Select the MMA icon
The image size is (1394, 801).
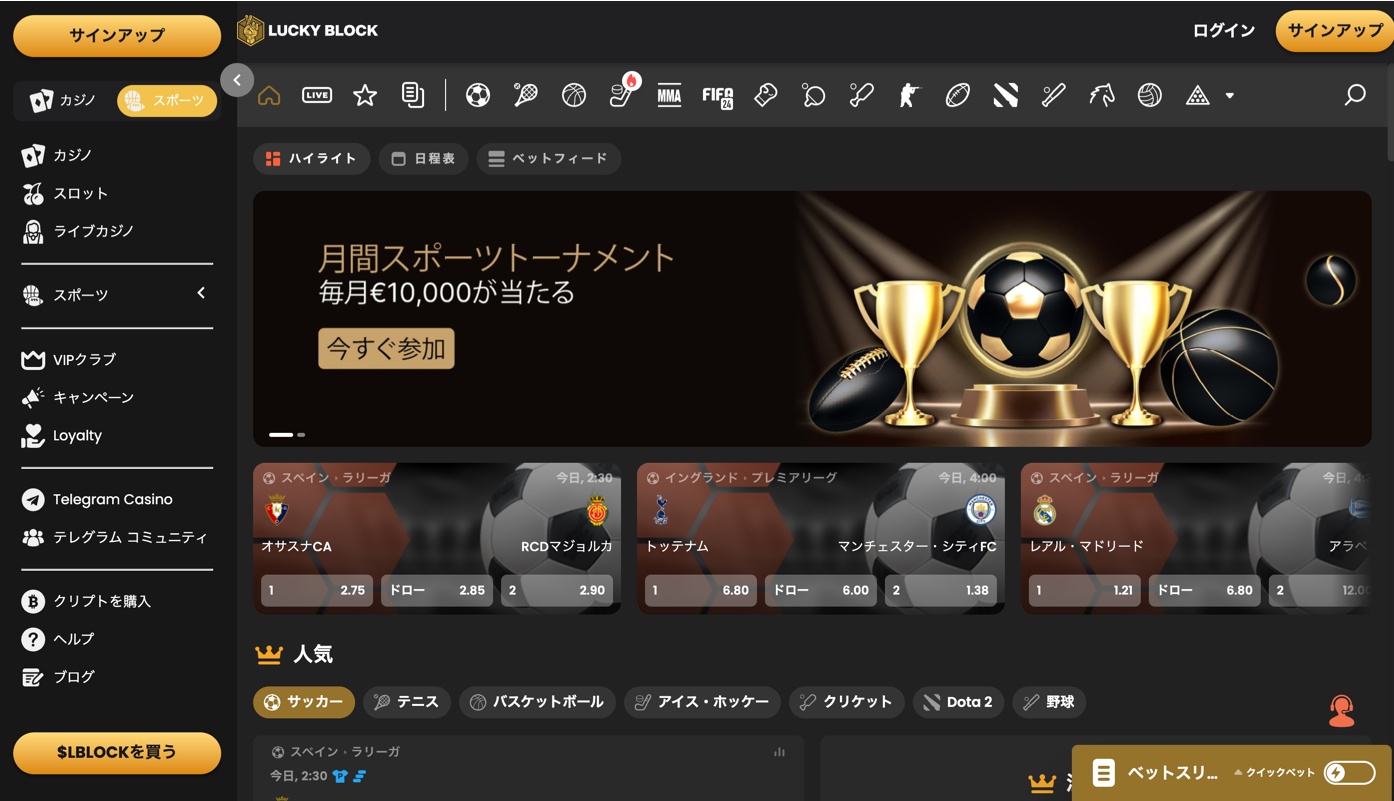coord(669,96)
